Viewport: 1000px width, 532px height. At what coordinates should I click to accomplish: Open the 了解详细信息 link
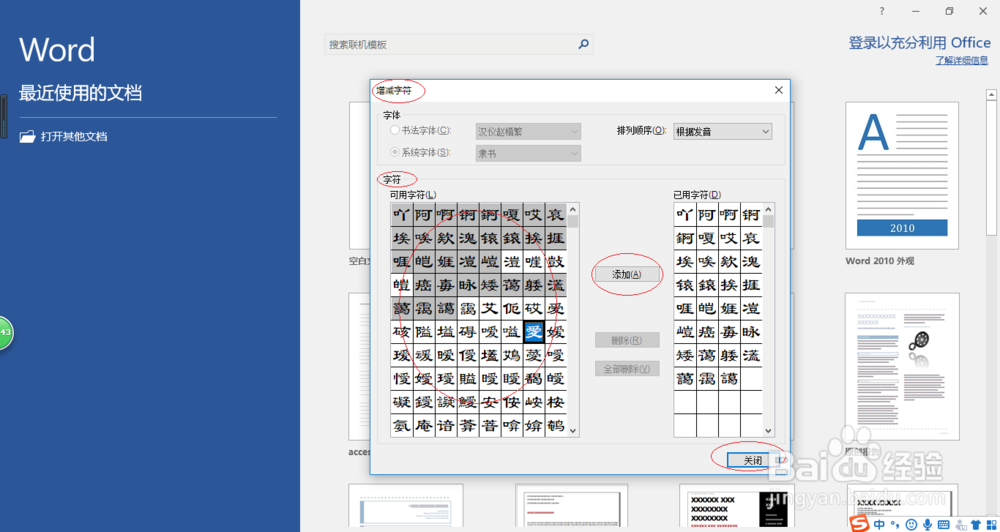pos(962,61)
